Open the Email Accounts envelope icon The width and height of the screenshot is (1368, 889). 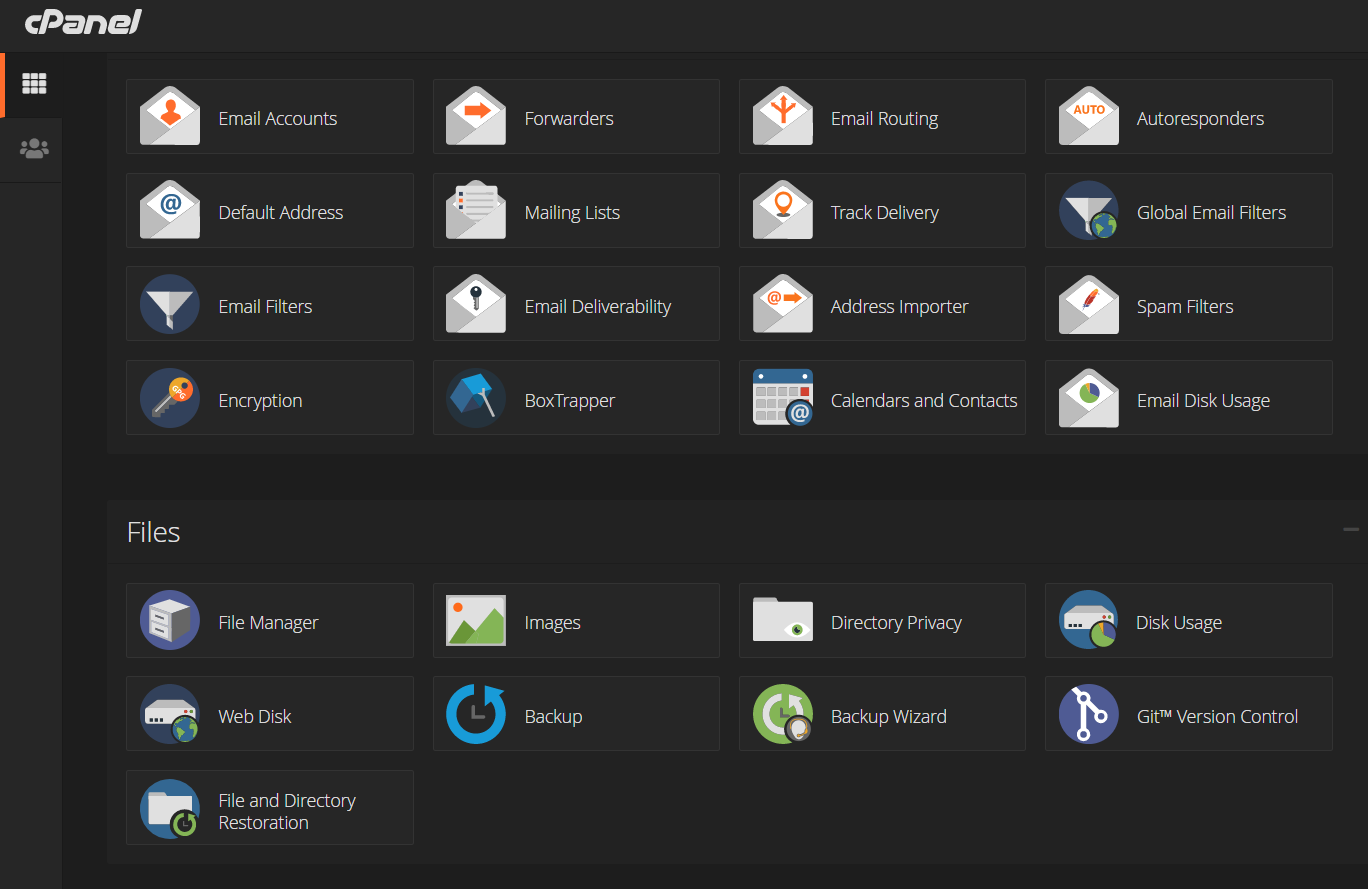click(x=170, y=117)
